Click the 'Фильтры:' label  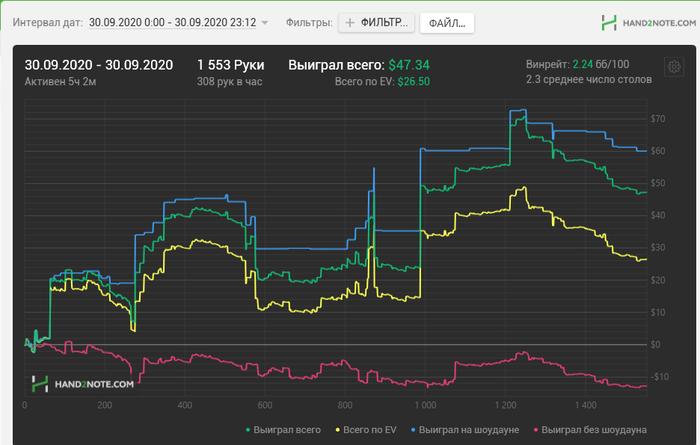coord(309,22)
